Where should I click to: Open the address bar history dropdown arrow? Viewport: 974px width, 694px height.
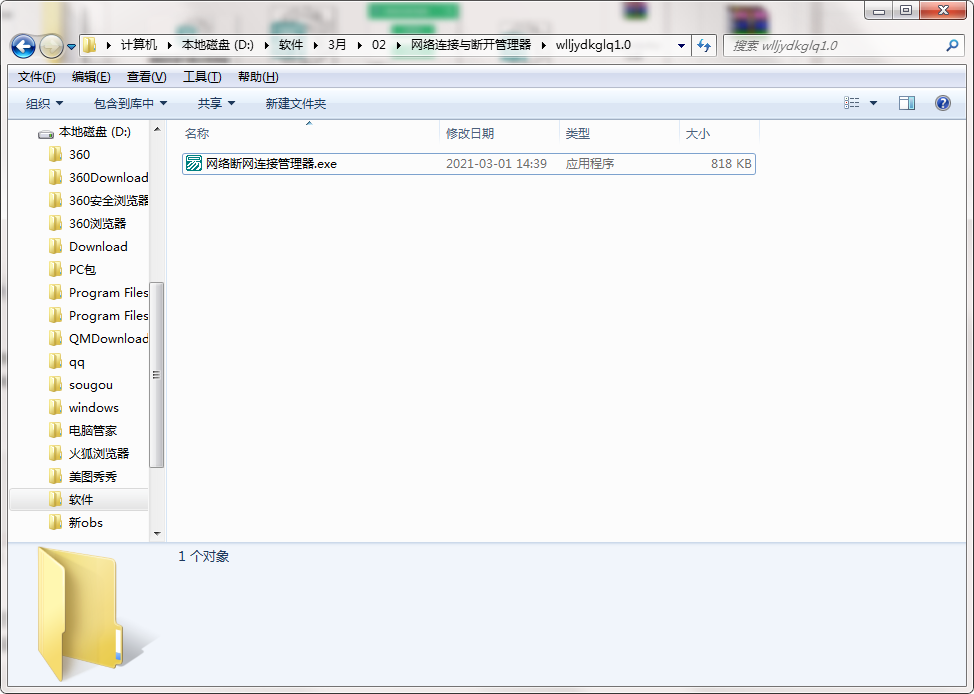point(681,46)
